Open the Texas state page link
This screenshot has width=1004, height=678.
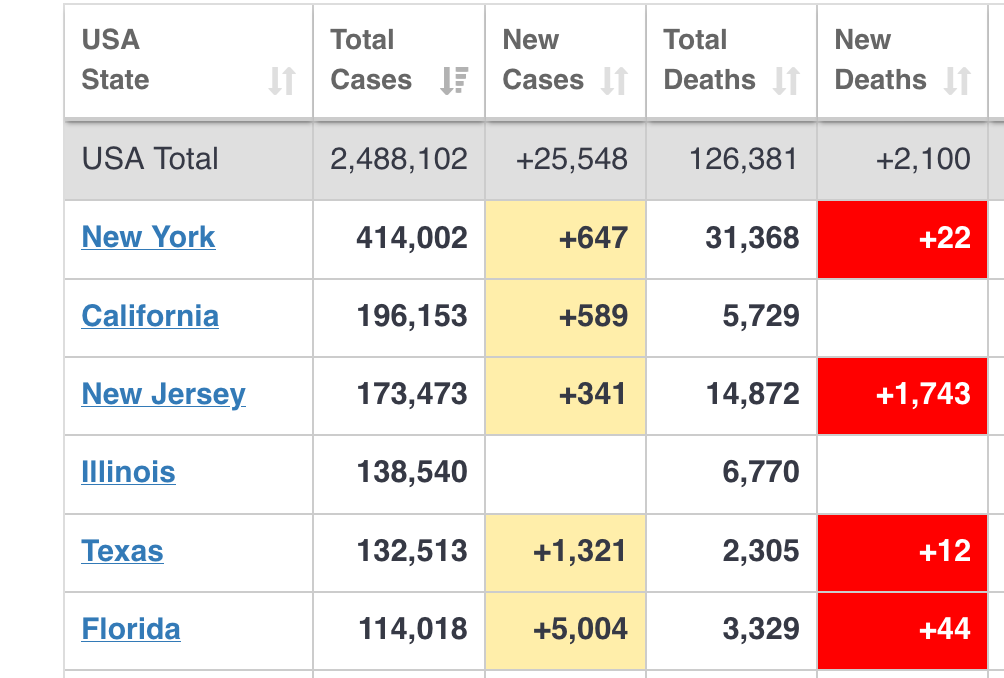[x=122, y=551]
